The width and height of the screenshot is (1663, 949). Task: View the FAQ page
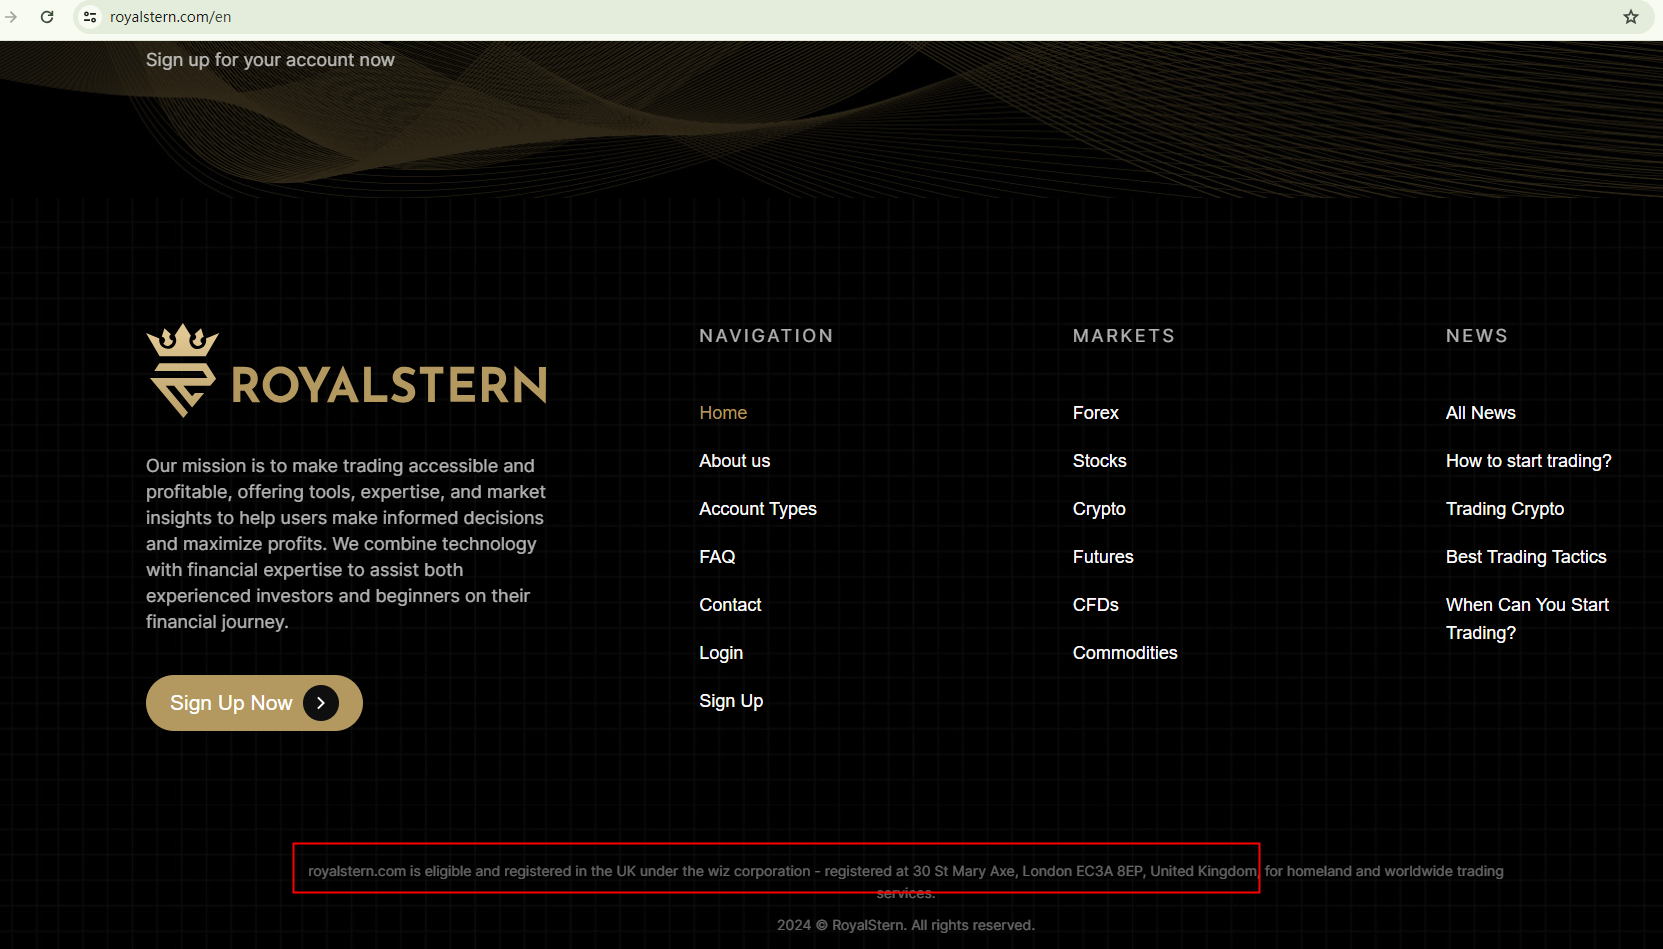[717, 557]
